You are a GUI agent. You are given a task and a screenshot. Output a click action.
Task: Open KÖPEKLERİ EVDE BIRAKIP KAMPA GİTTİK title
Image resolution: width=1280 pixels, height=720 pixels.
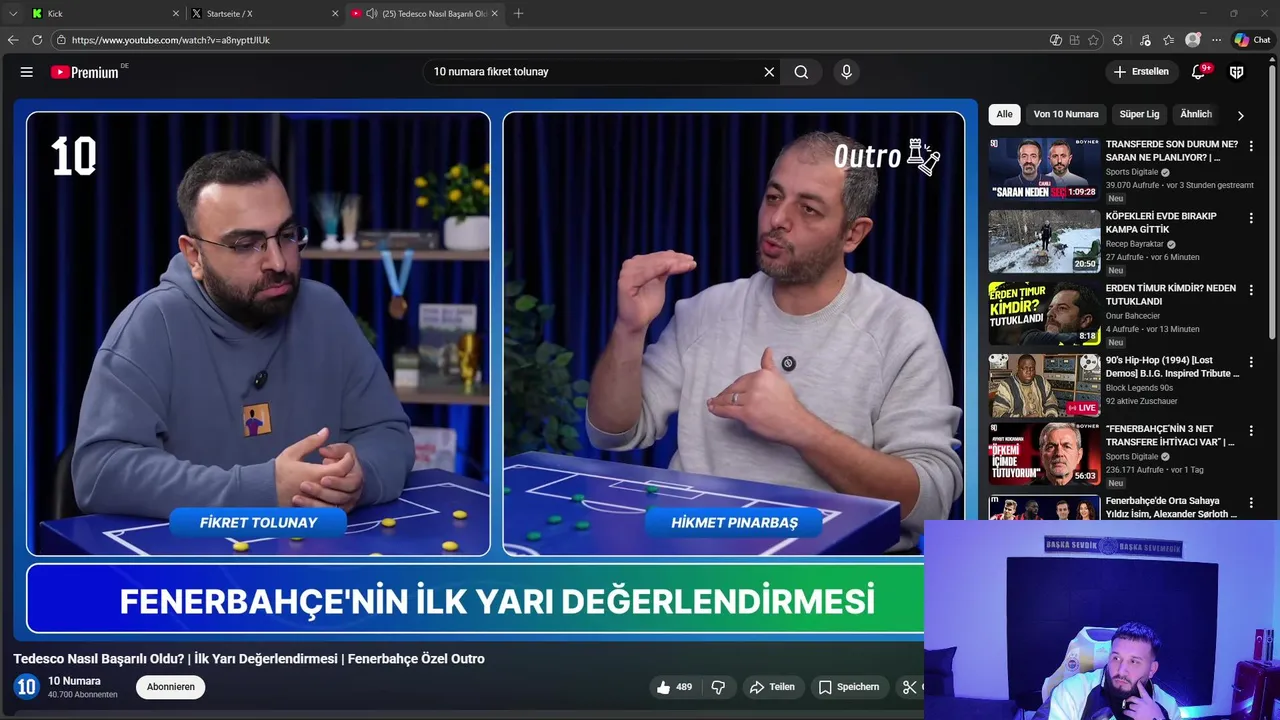pyautogui.click(x=1161, y=223)
